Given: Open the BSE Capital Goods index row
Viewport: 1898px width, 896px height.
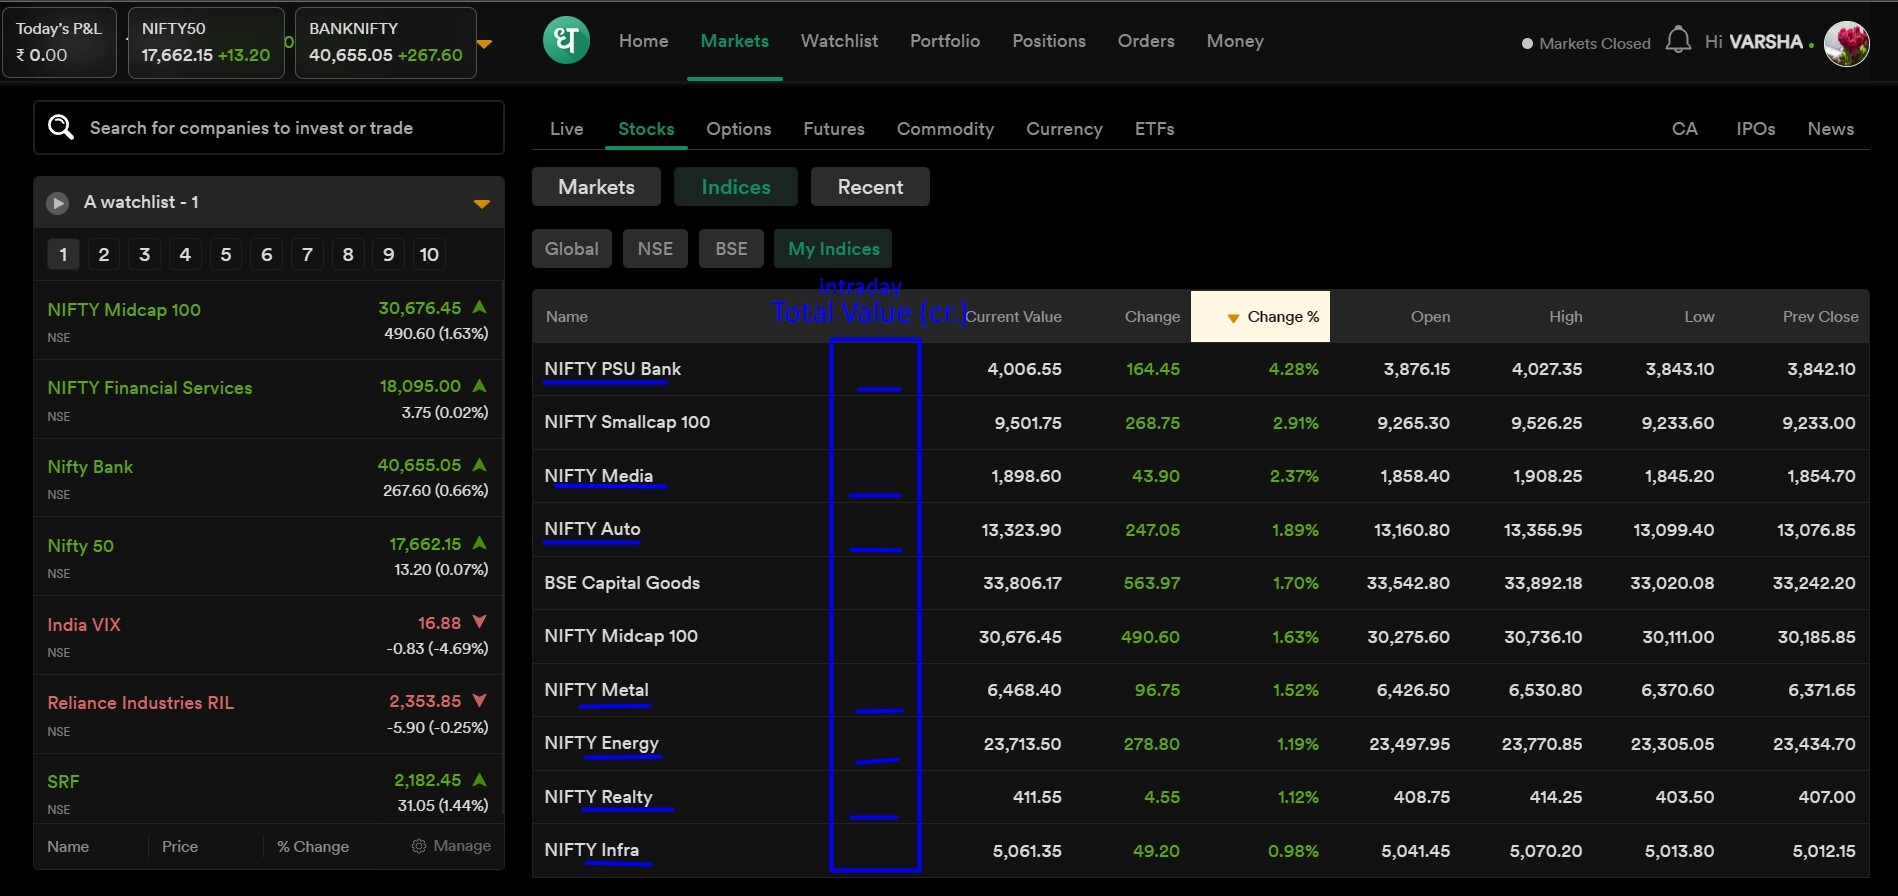Looking at the screenshot, I should point(1200,583).
